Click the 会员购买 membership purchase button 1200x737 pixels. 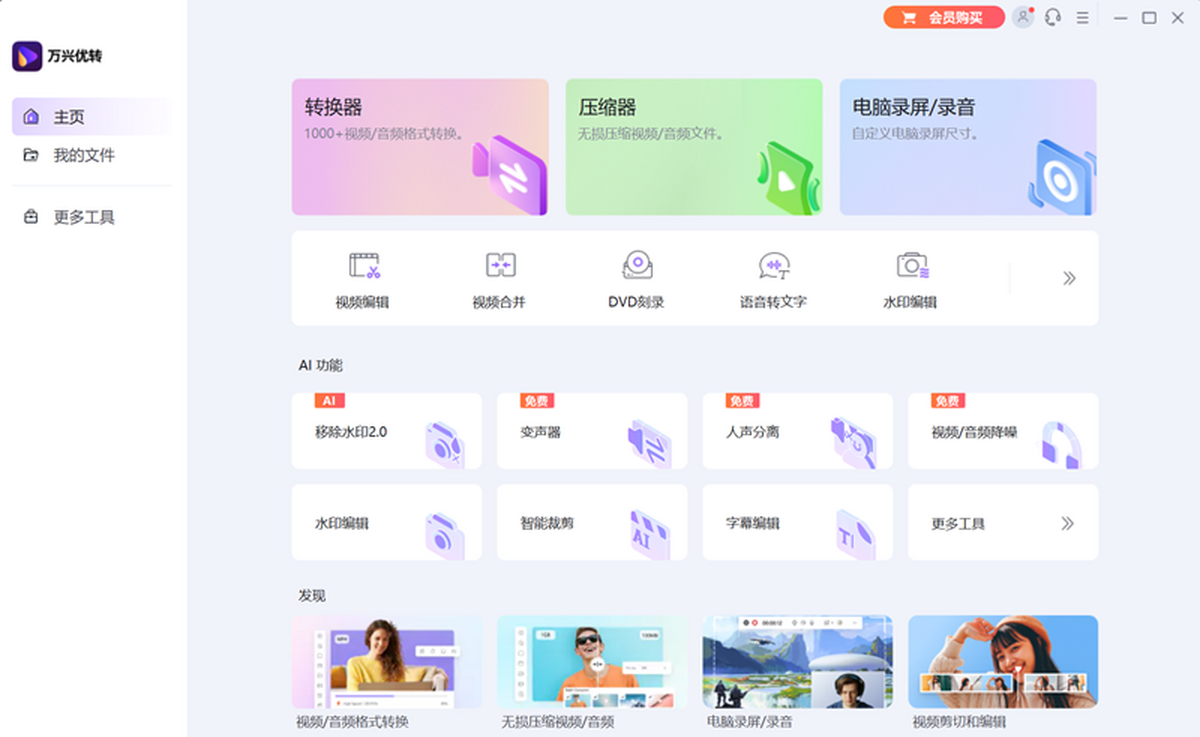(x=943, y=18)
